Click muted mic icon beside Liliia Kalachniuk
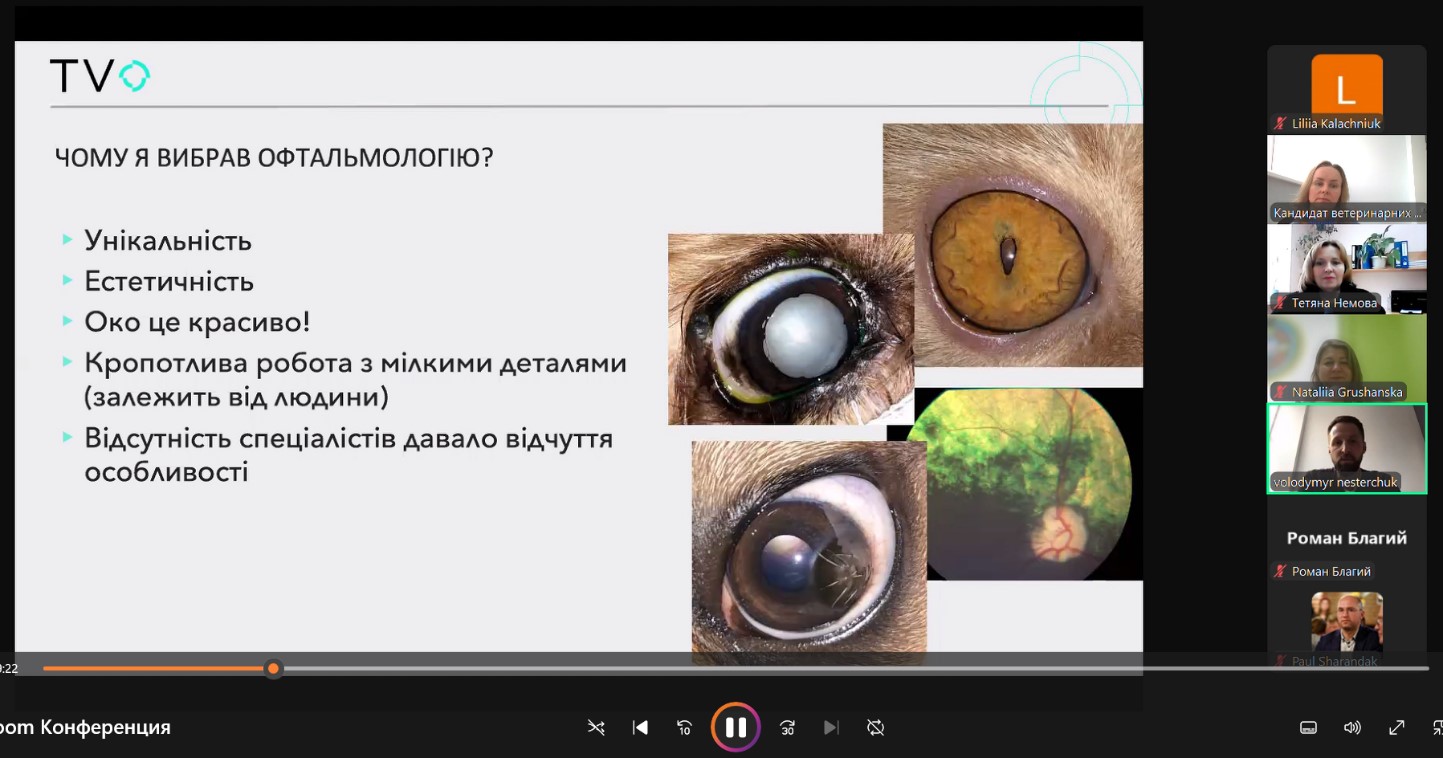This screenshot has height=758, width=1443. (x=1279, y=123)
